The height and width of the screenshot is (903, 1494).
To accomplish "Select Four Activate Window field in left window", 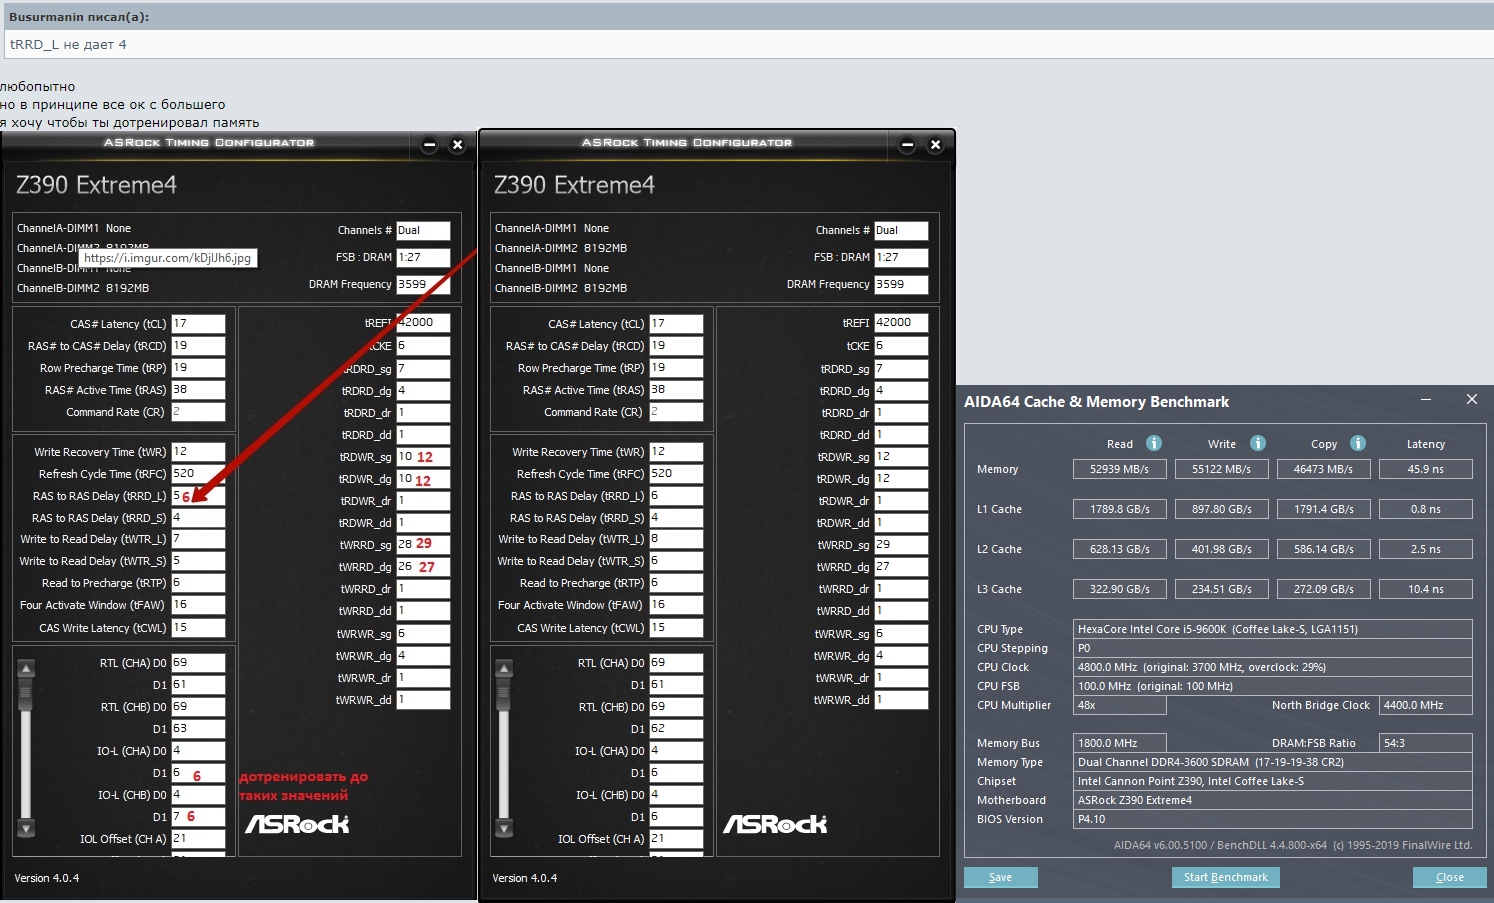I will click(198, 605).
